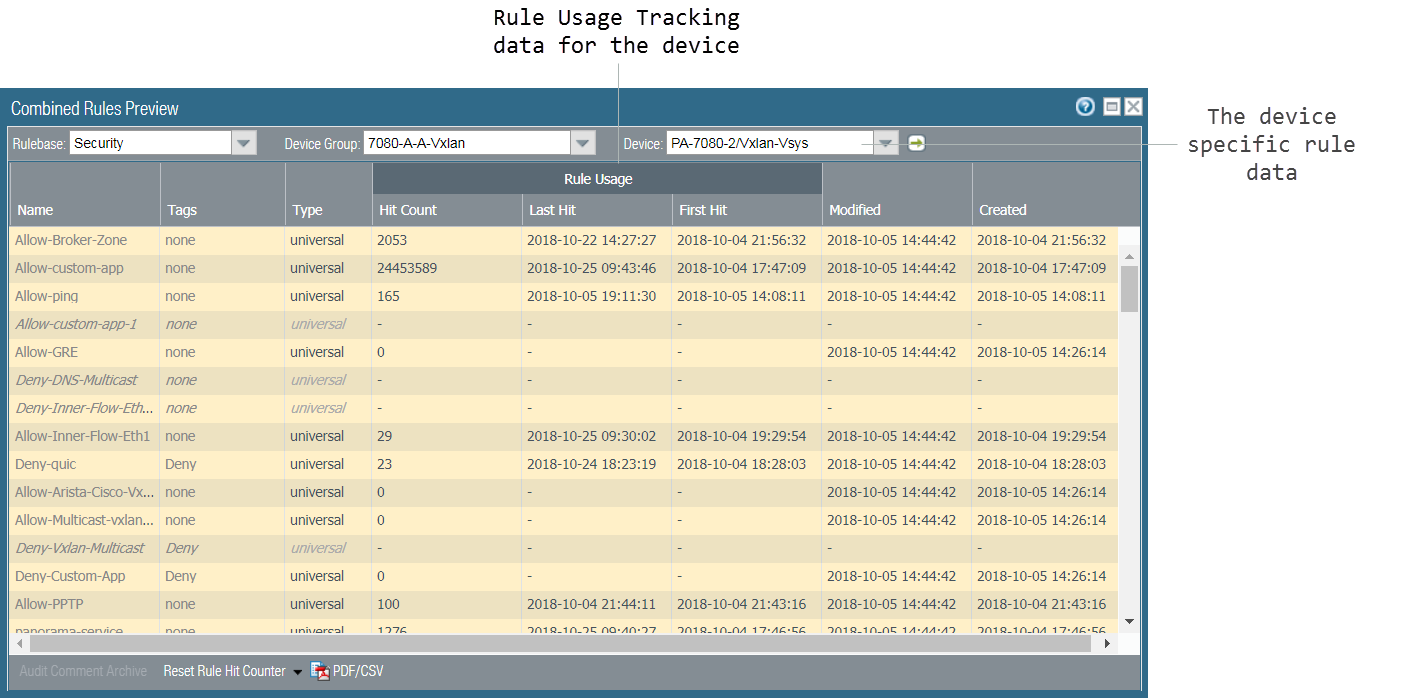The width and height of the screenshot is (1423, 698).
Task: Open the Device Group dropdown arrow
Action: [583, 143]
